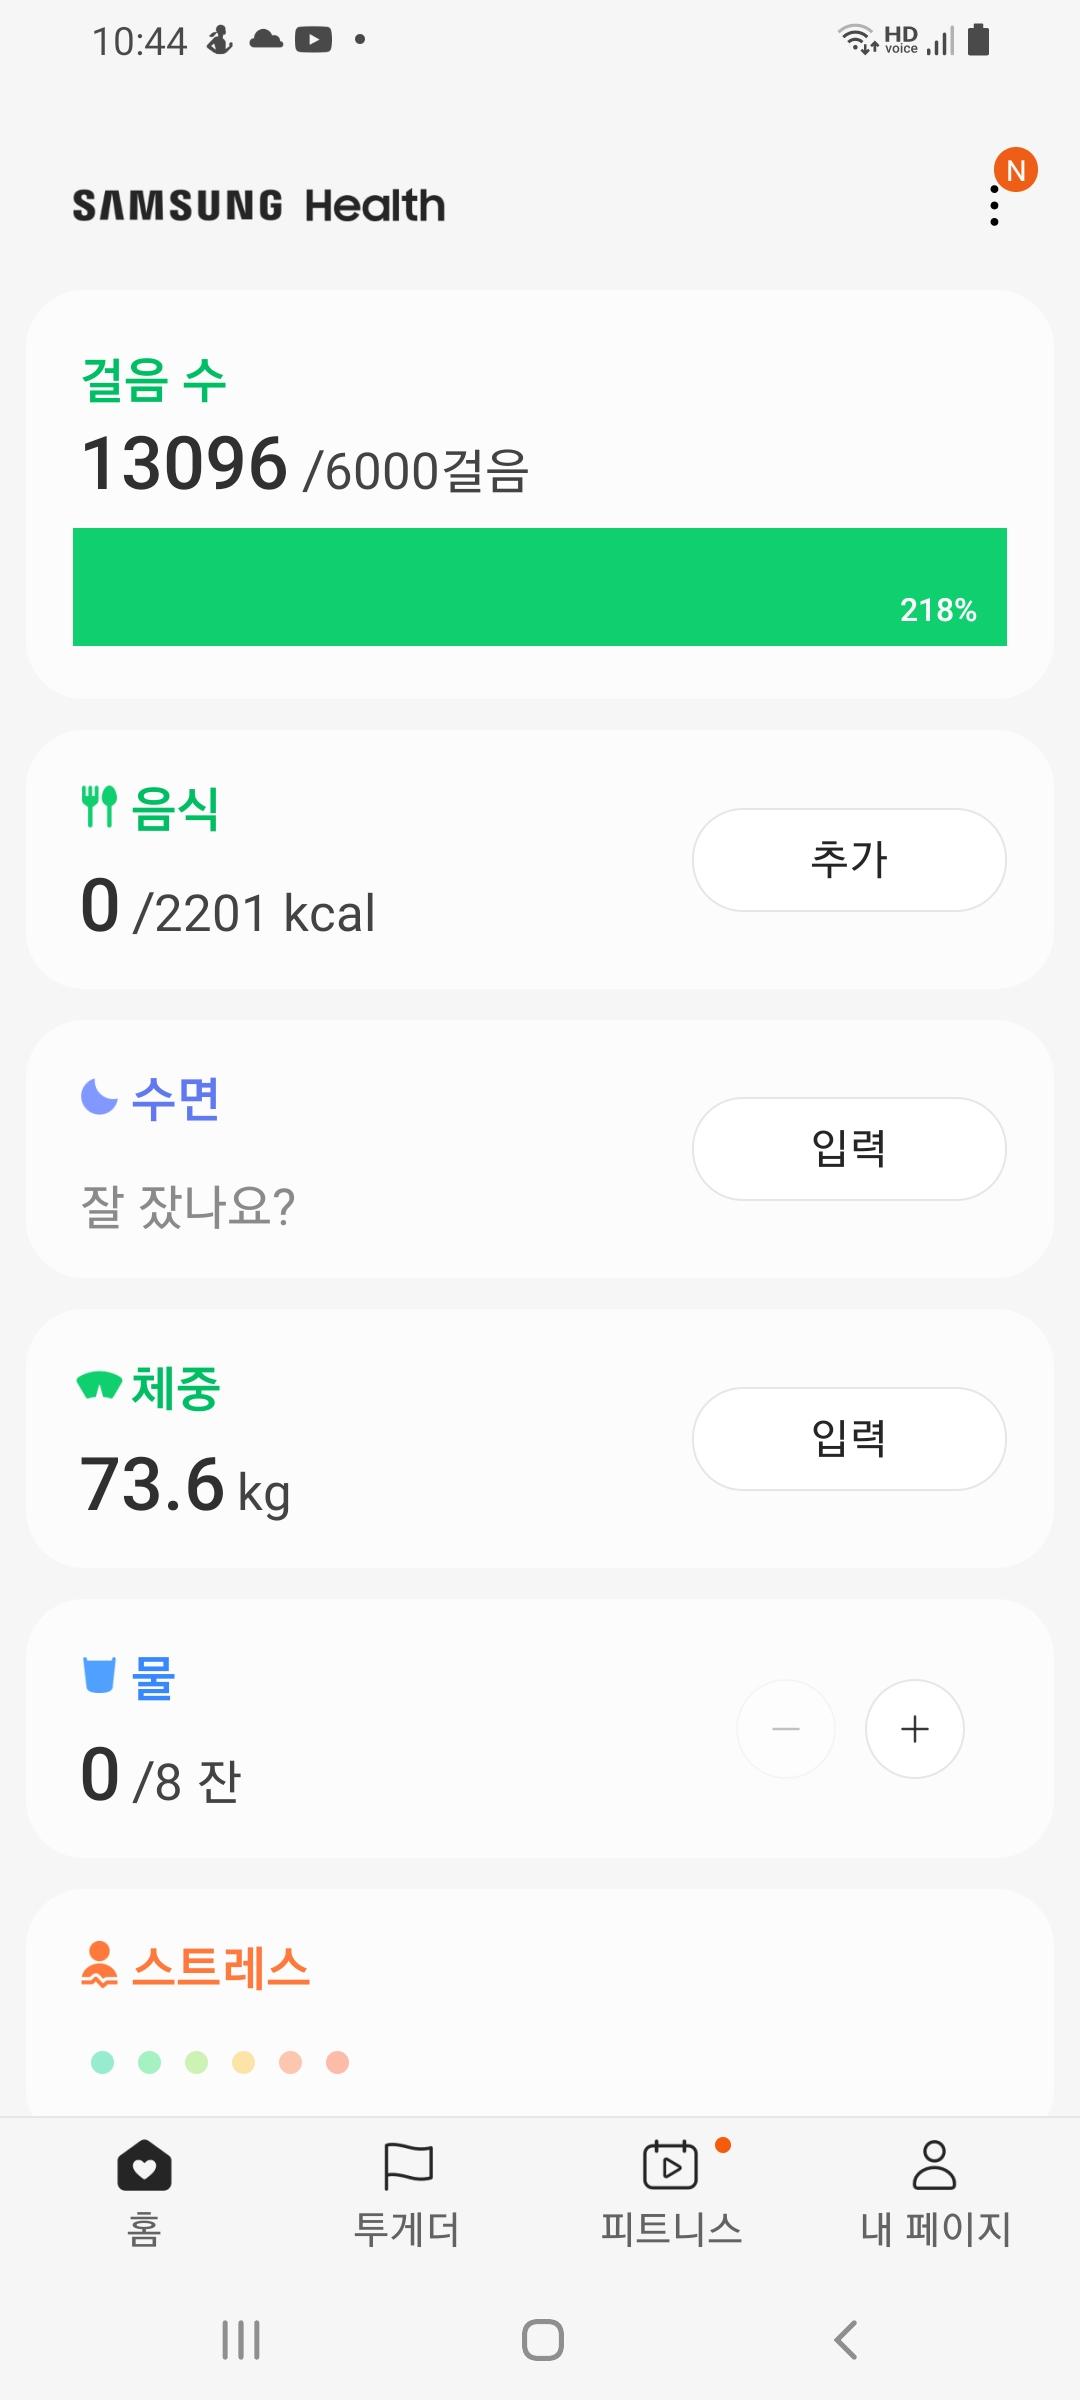Open the 피트니스 tab
This screenshot has width=1080, height=2400.
point(671,2192)
